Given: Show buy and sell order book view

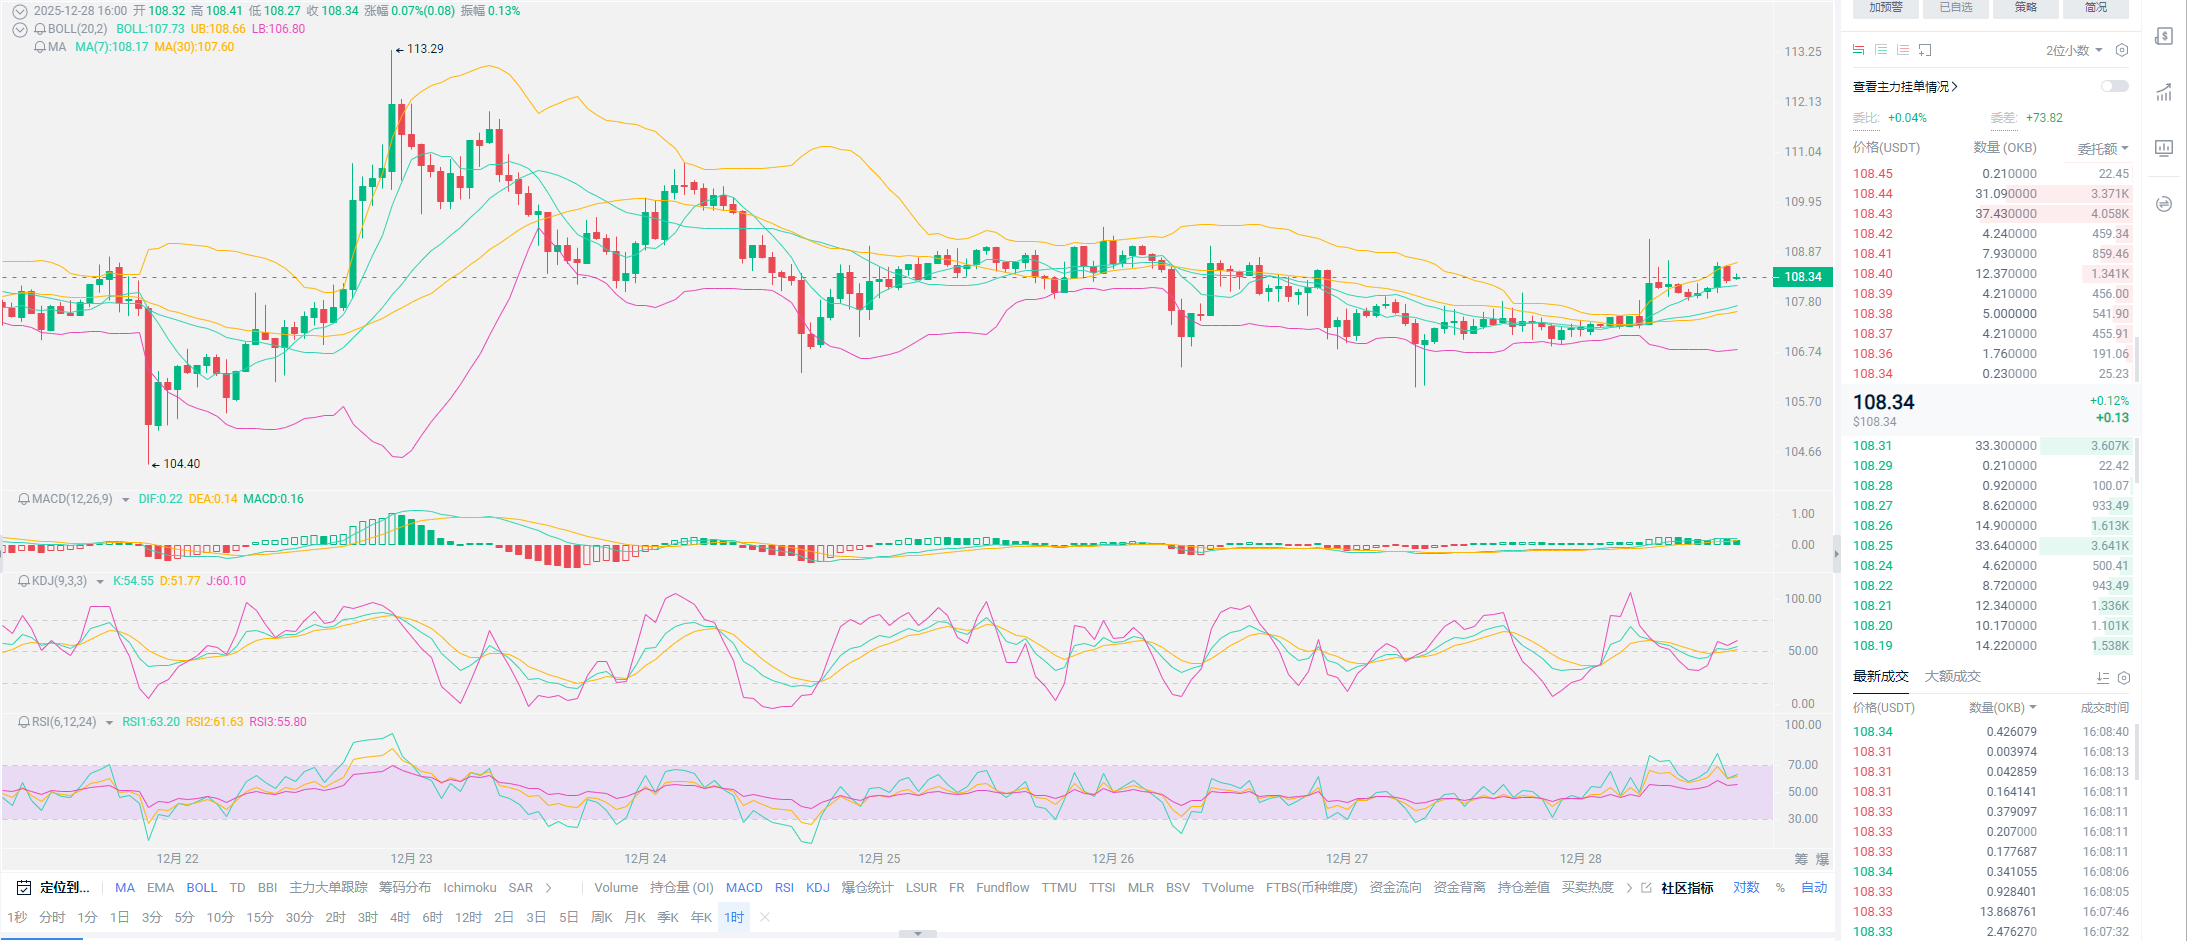Looking at the screenshot, I should point(1858,50).
